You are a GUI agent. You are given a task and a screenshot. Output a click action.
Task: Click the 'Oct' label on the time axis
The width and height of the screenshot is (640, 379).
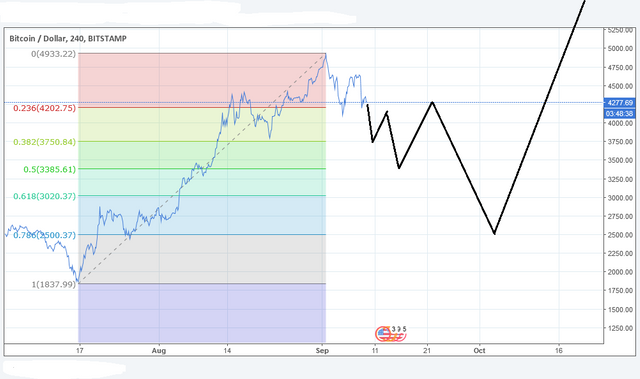480,350
